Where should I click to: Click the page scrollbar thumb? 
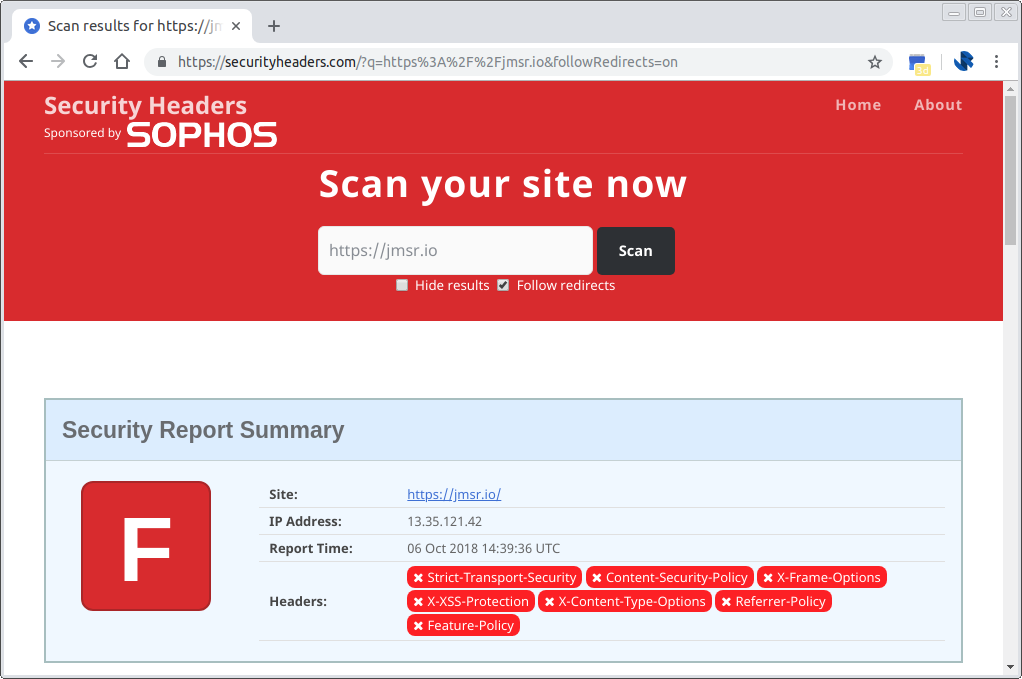(1010, 170)
